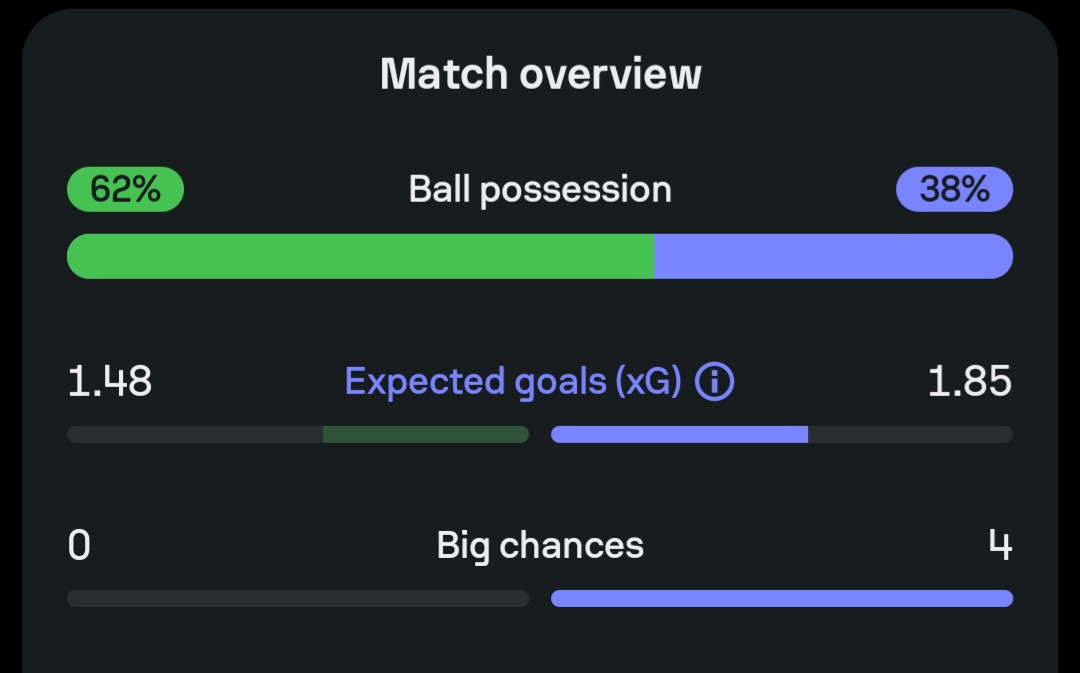The height and width of the screenshot is (673, 1080).
Task: Click the full purple away Big chances bar
Action: point(782,598)
